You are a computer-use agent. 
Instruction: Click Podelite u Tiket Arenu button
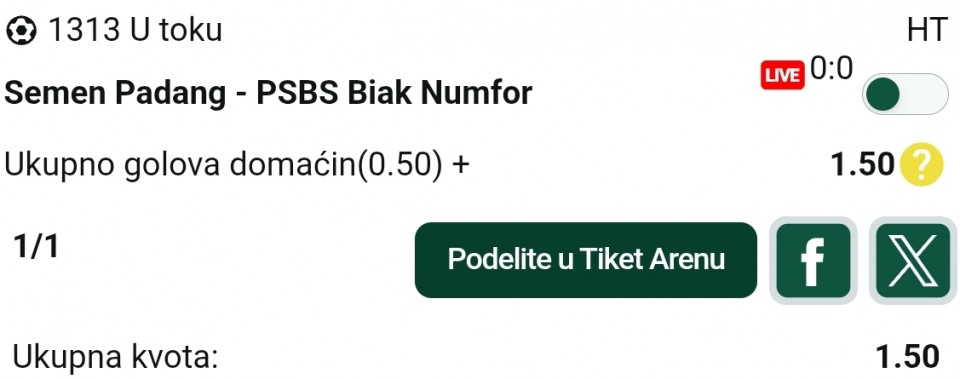point(586,260)
